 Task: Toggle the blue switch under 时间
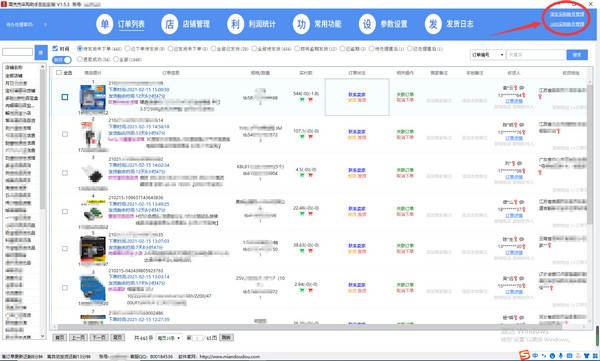(x=62, y=60)
